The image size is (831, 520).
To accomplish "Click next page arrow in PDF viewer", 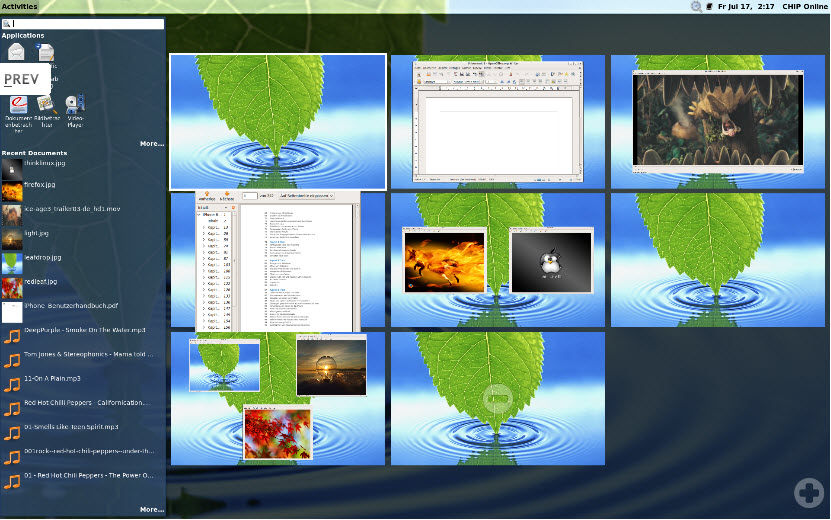I will coord(227,196).
